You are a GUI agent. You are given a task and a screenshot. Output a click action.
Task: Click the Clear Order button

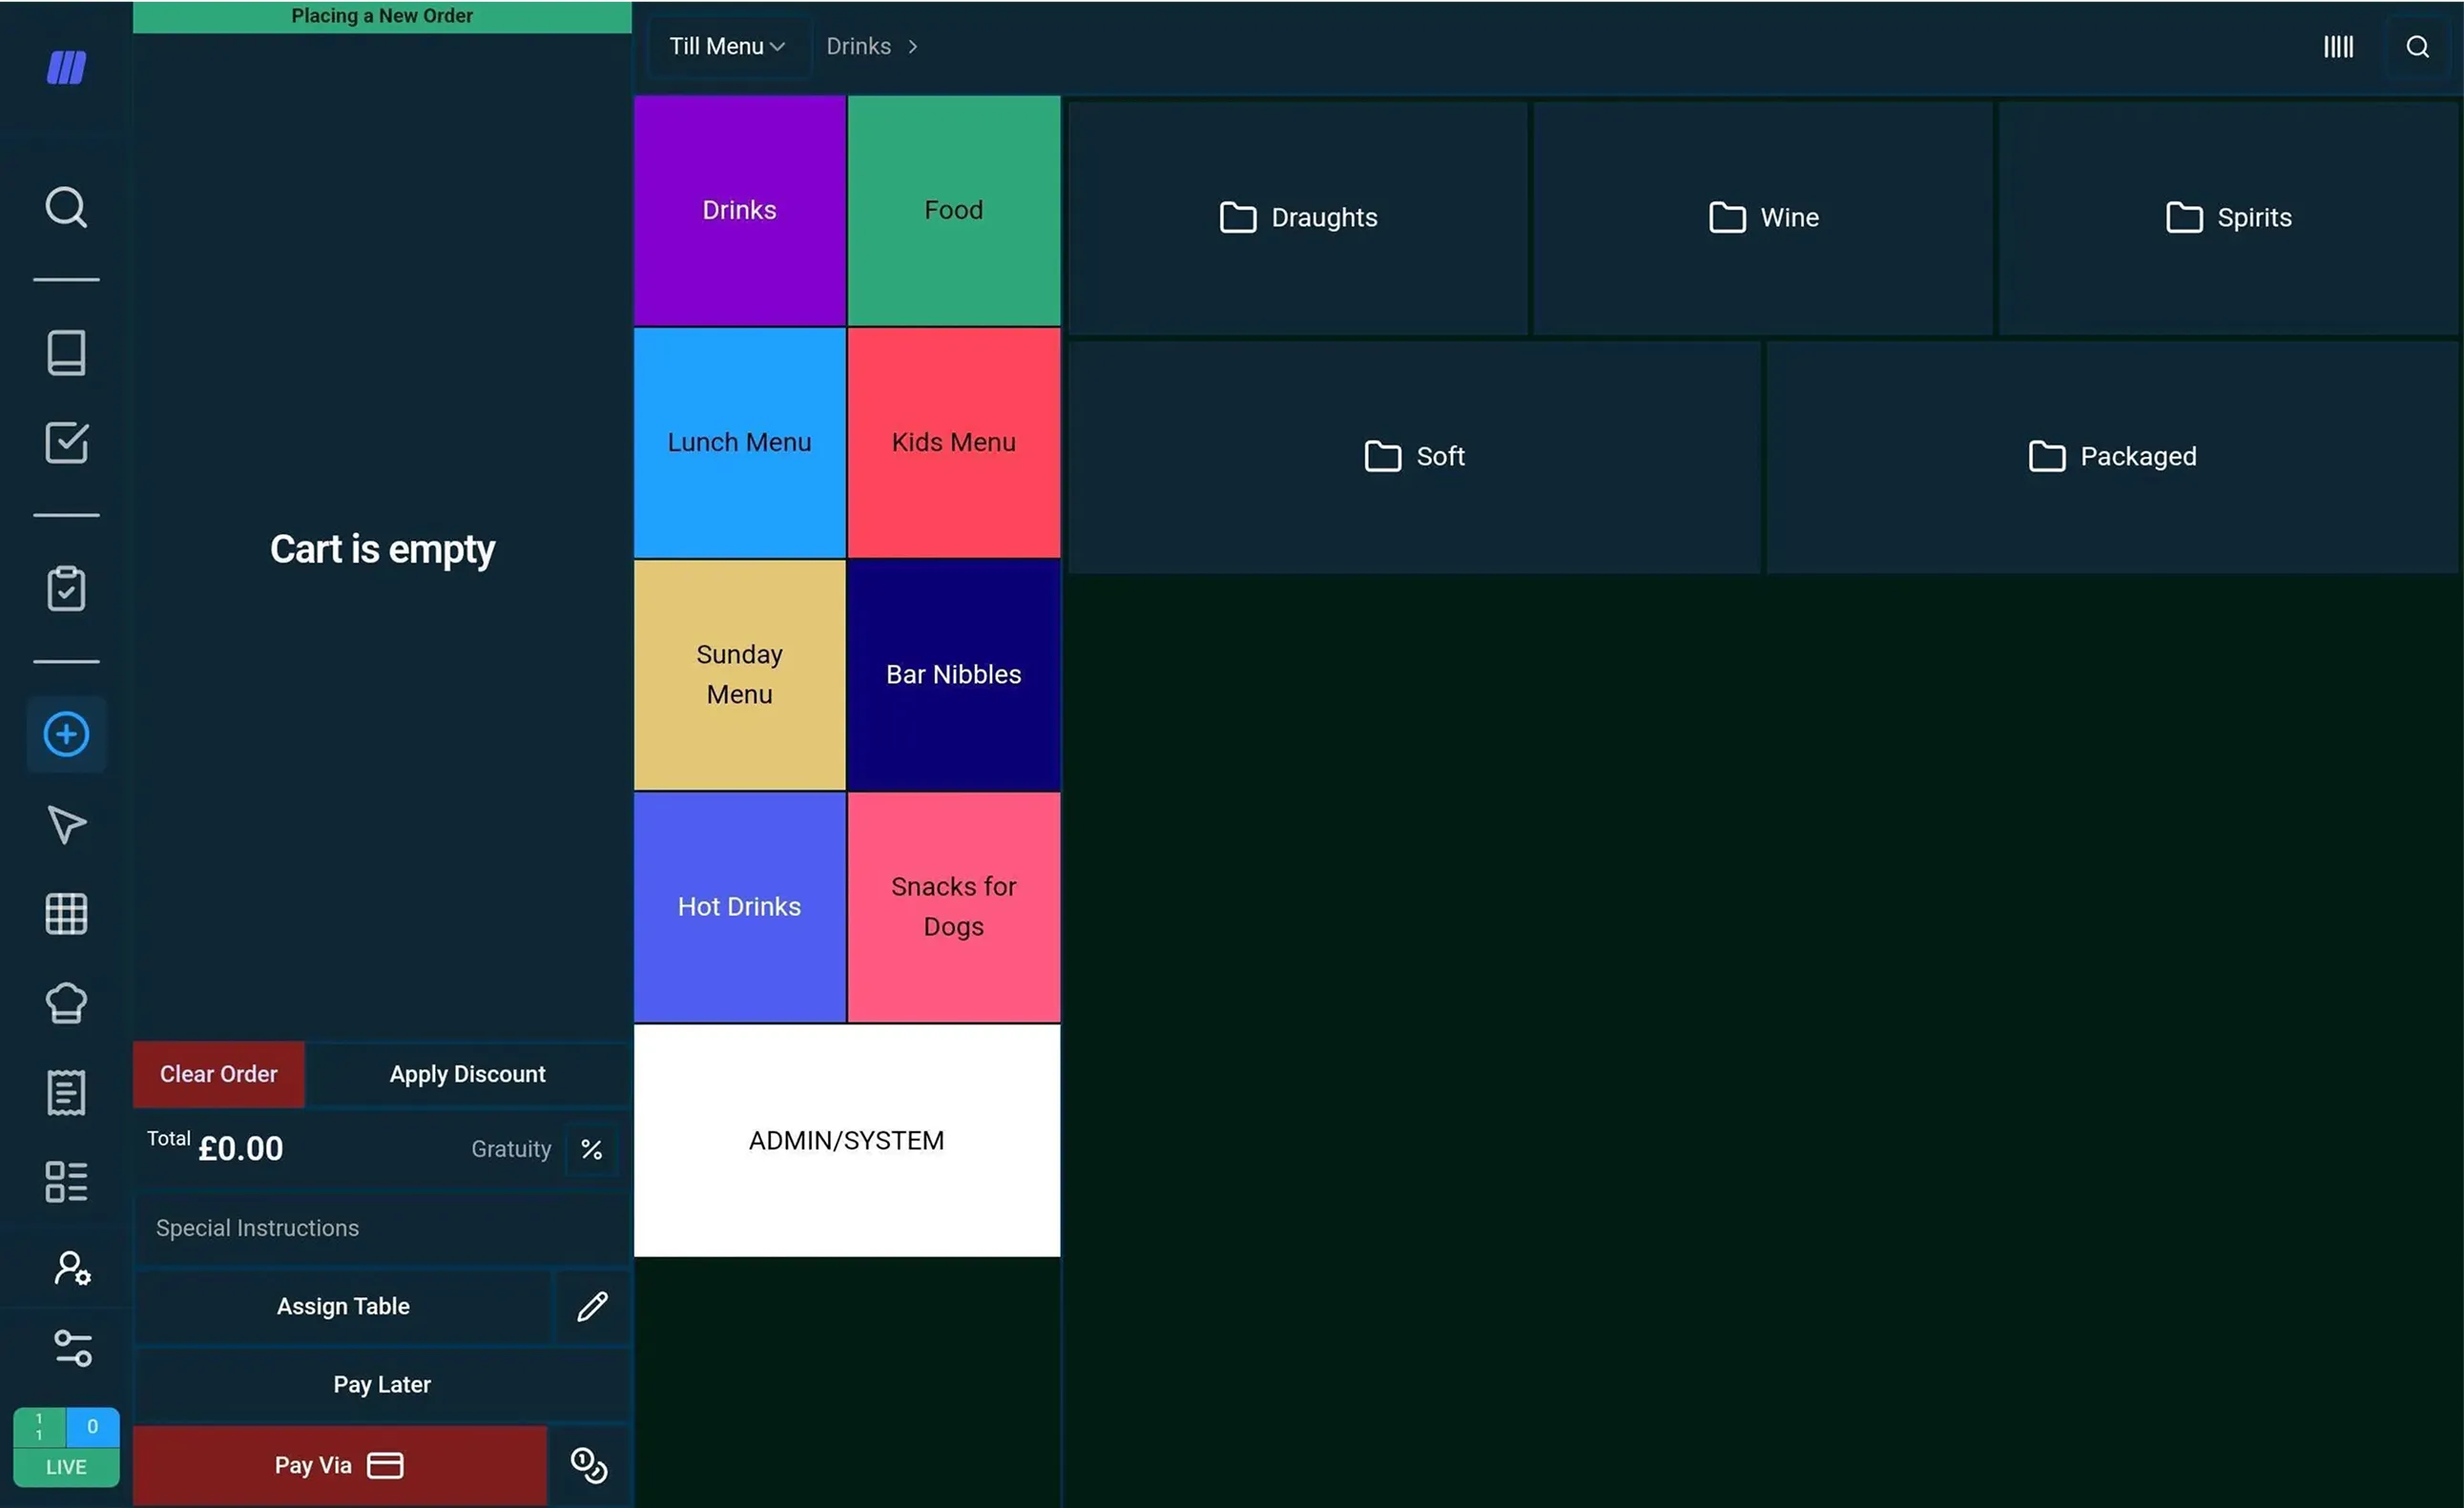tap(218, 1073)
